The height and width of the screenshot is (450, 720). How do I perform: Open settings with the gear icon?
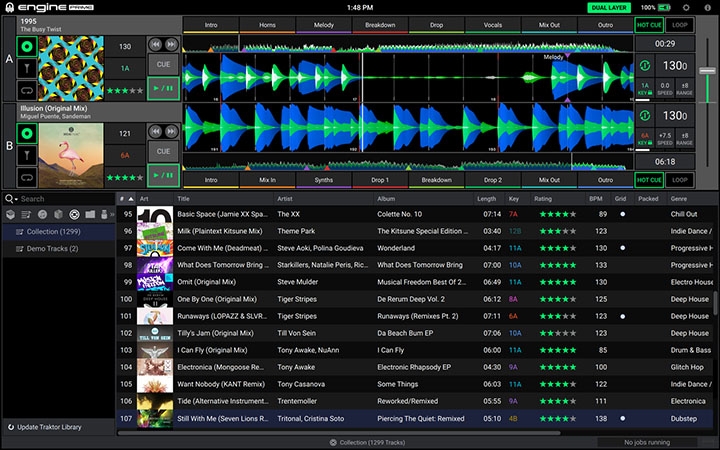pyautogui.click(x=685, y=7)
